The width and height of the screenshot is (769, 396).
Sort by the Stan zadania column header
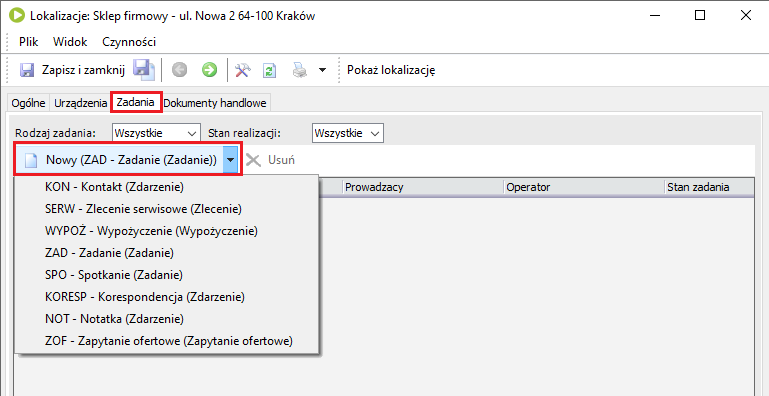[709, 187]
